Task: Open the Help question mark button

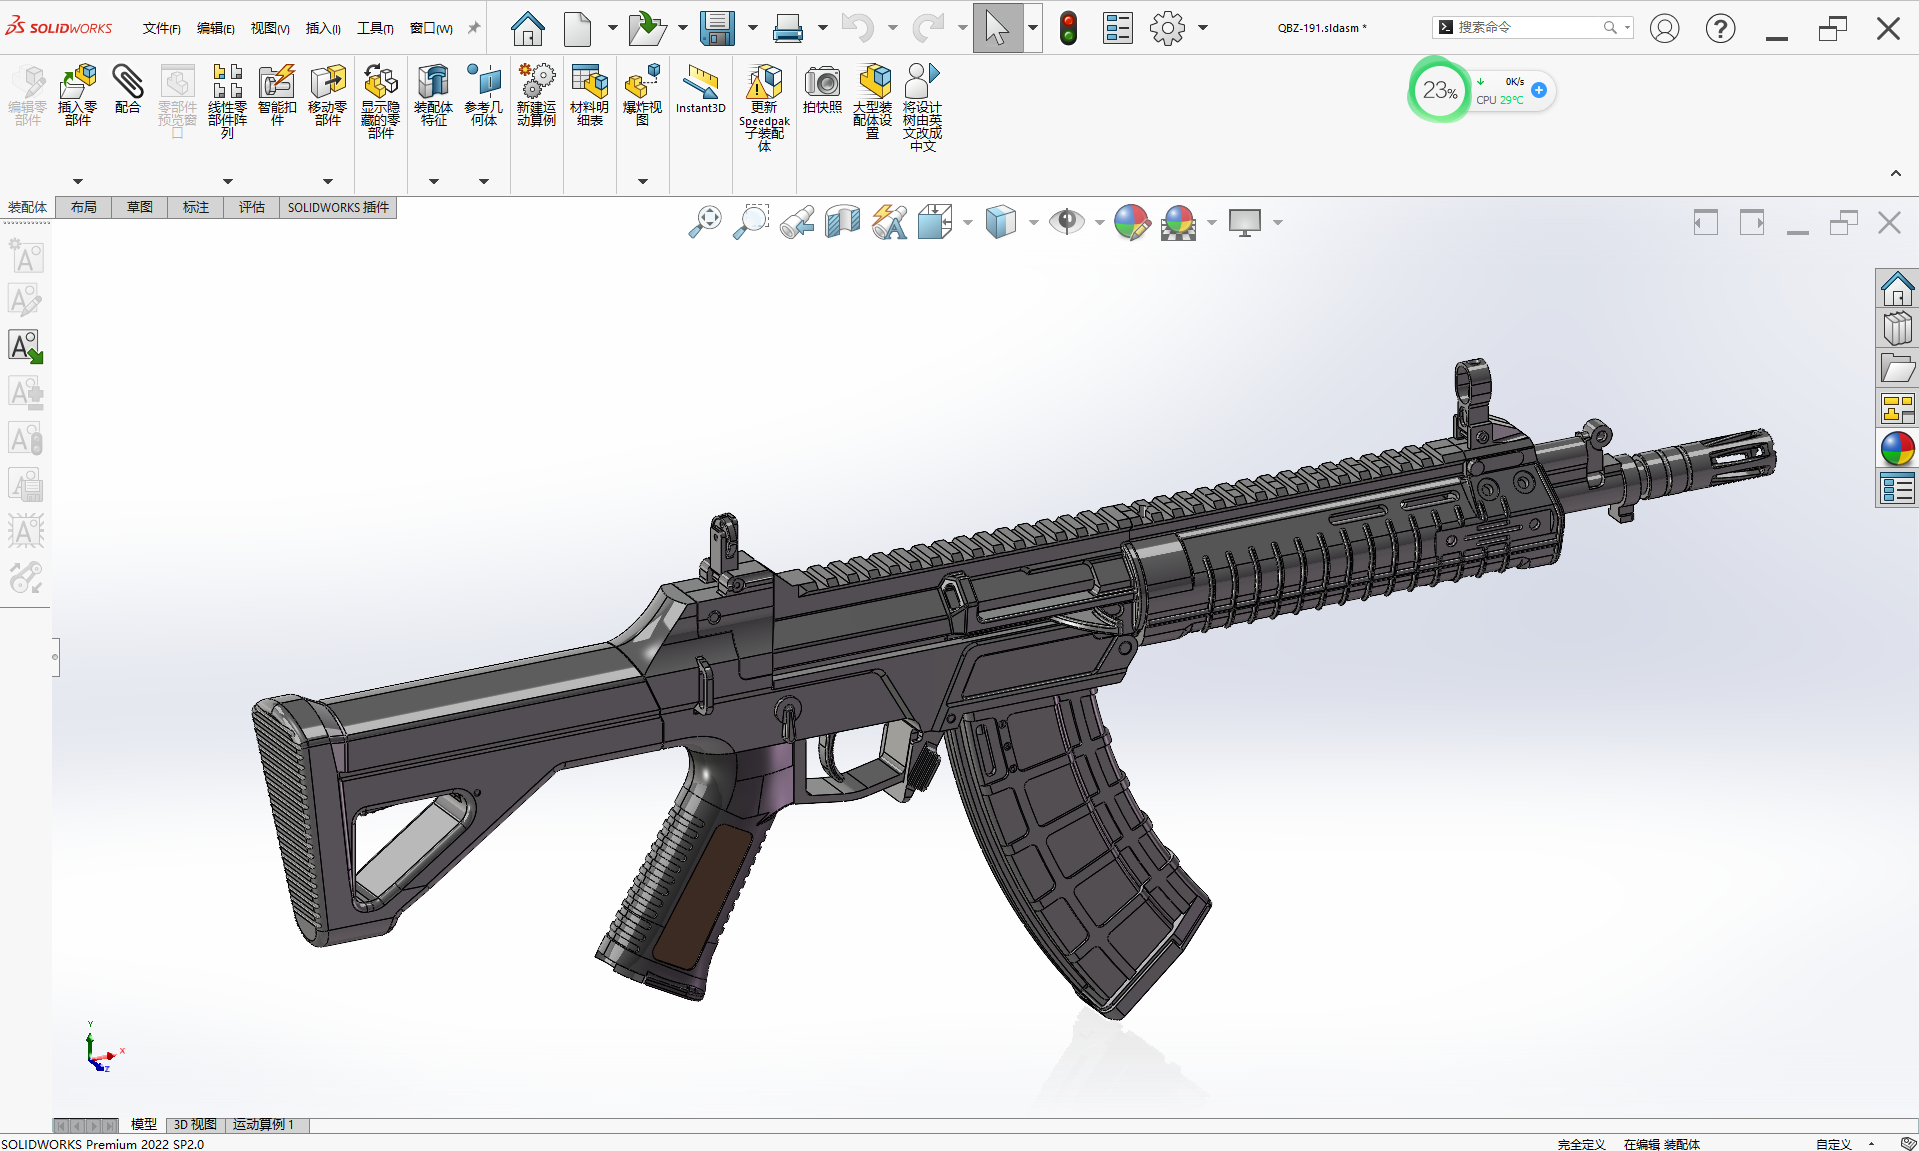Action: point(1720,28)
